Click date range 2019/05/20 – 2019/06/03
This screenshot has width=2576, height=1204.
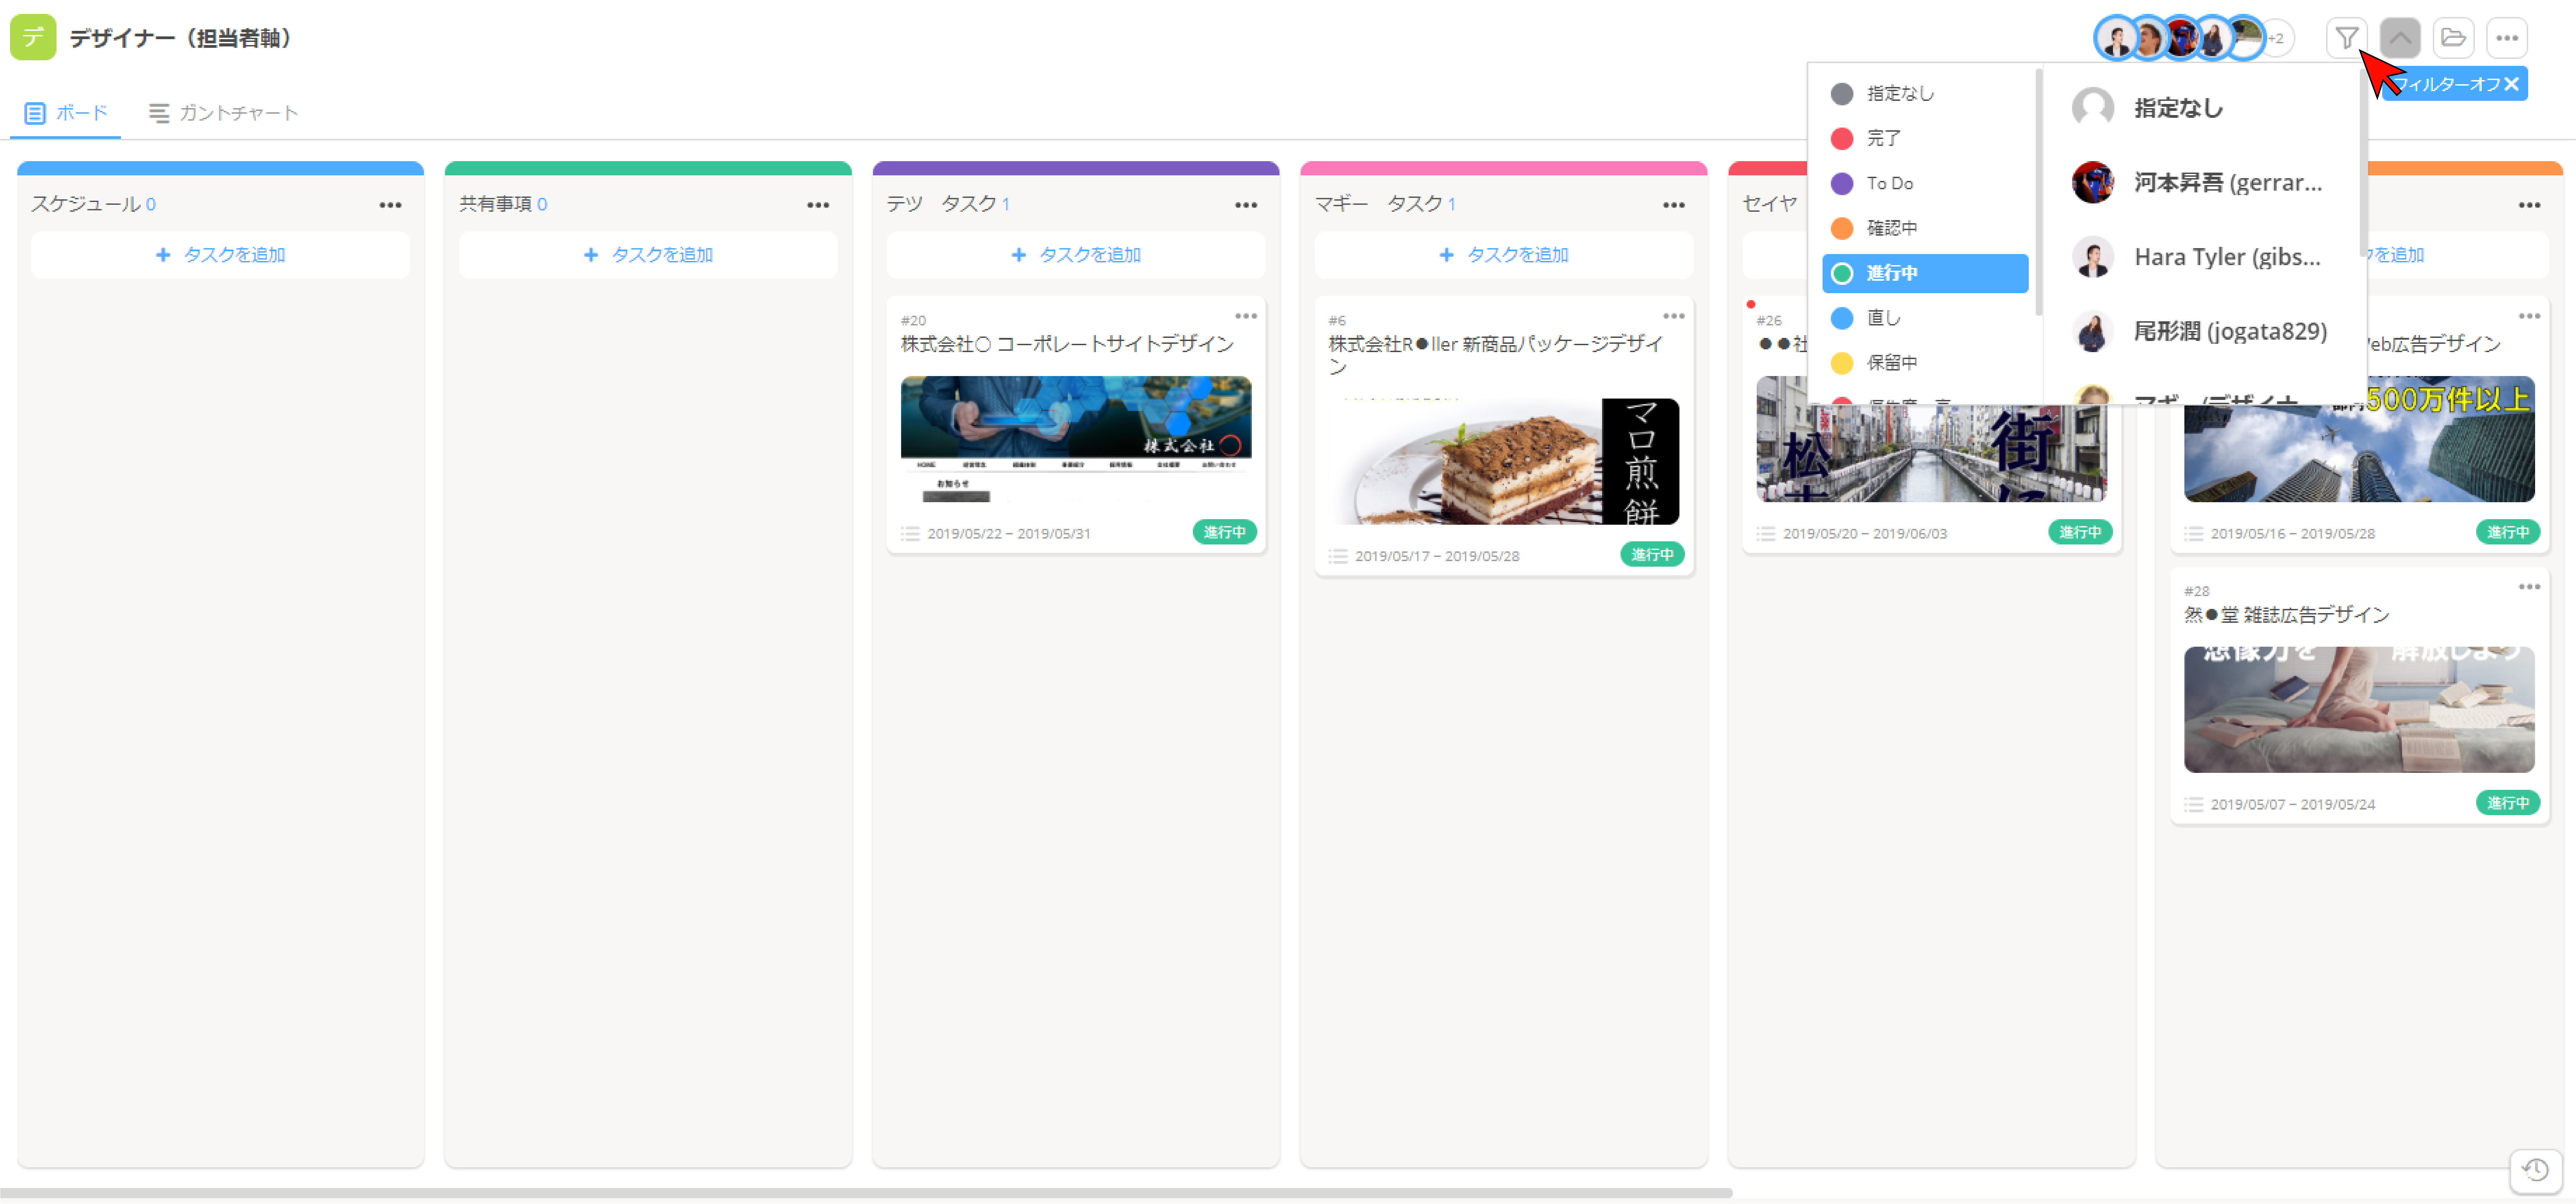pyautogui.click(x=1865, y=534)
